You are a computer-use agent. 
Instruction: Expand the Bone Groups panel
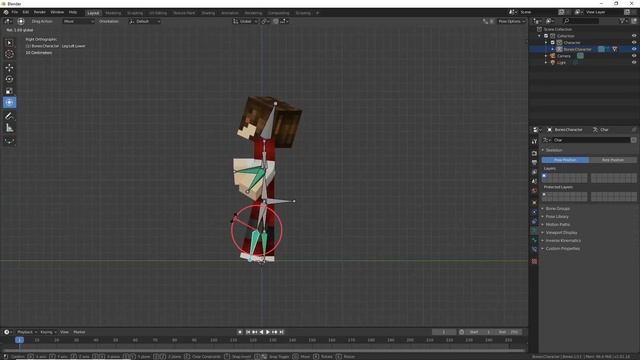(x=558, y=209)
